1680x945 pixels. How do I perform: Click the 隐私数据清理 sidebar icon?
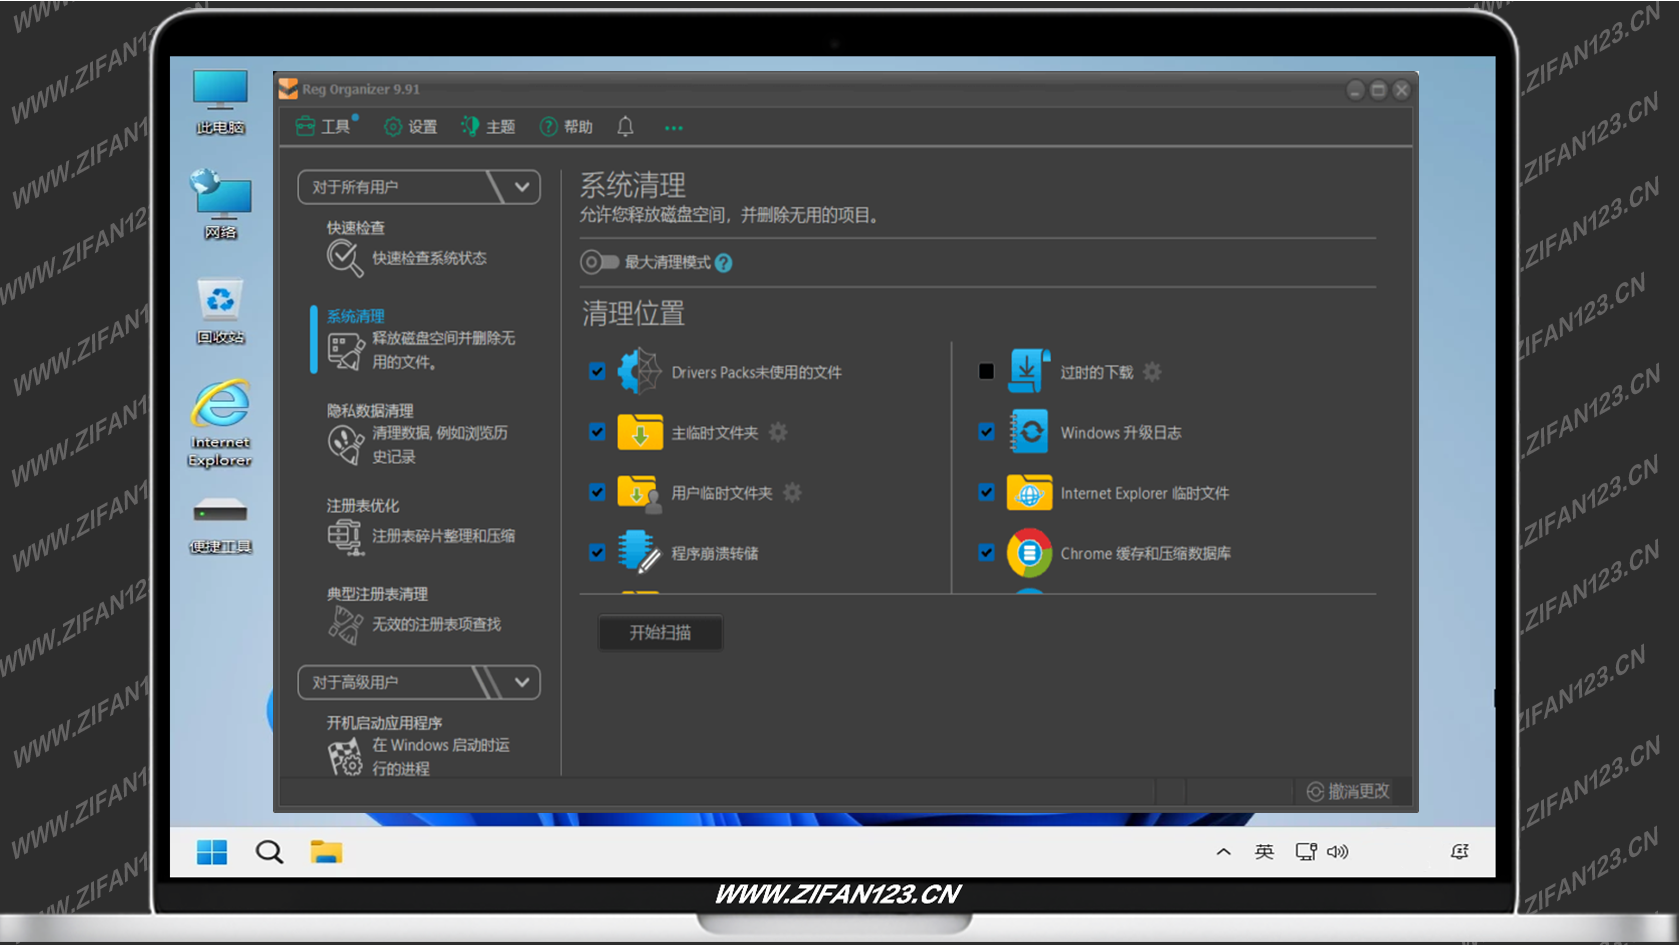[346, 445]
